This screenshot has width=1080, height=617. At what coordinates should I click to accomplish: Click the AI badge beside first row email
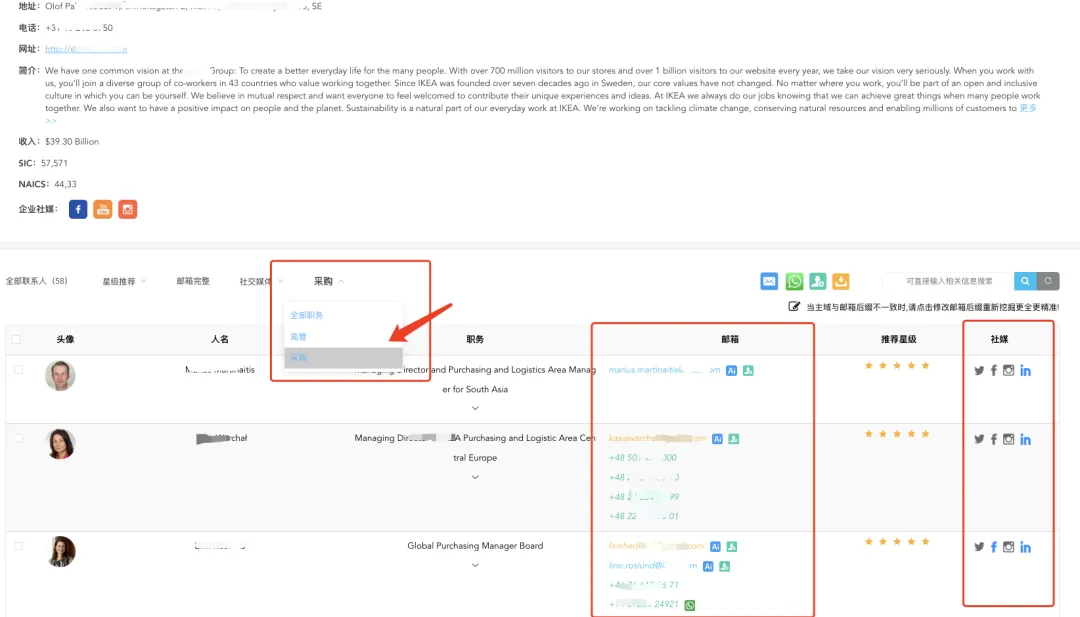tap(732, 370)
